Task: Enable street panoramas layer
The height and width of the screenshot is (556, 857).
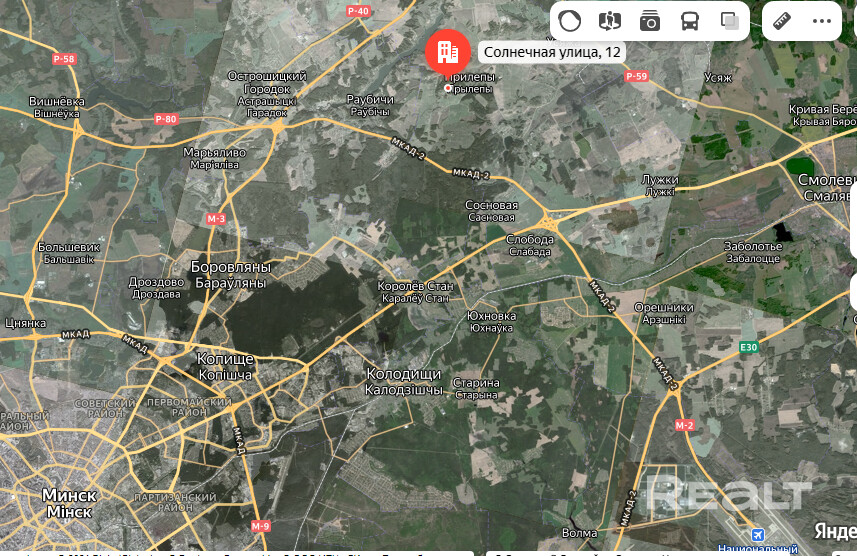Action: [x=610, y=21]
